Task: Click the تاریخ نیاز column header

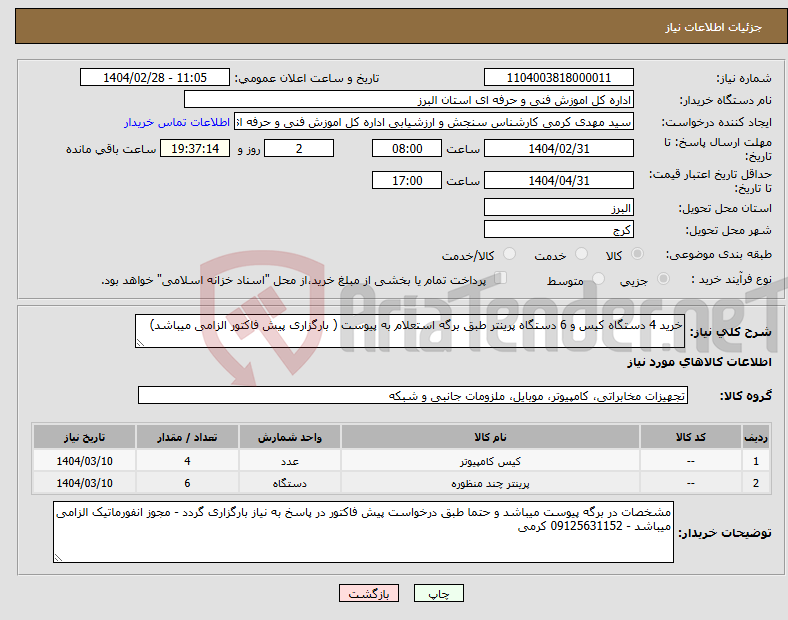Action: [84, 437]
